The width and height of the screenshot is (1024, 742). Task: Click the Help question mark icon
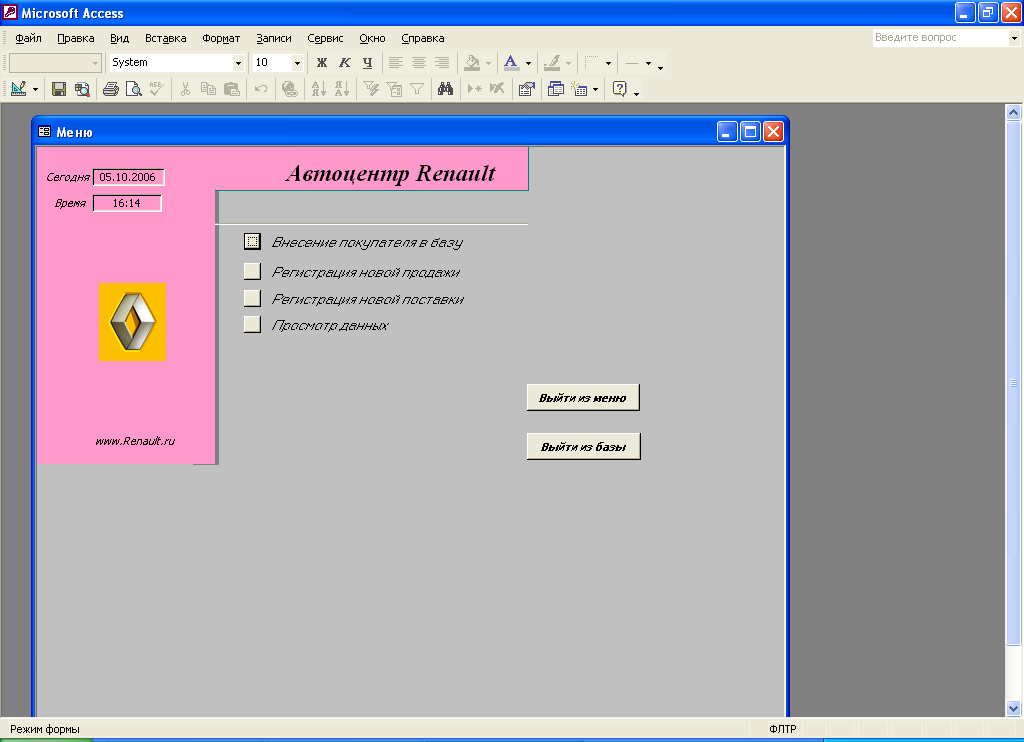[620, 89]
